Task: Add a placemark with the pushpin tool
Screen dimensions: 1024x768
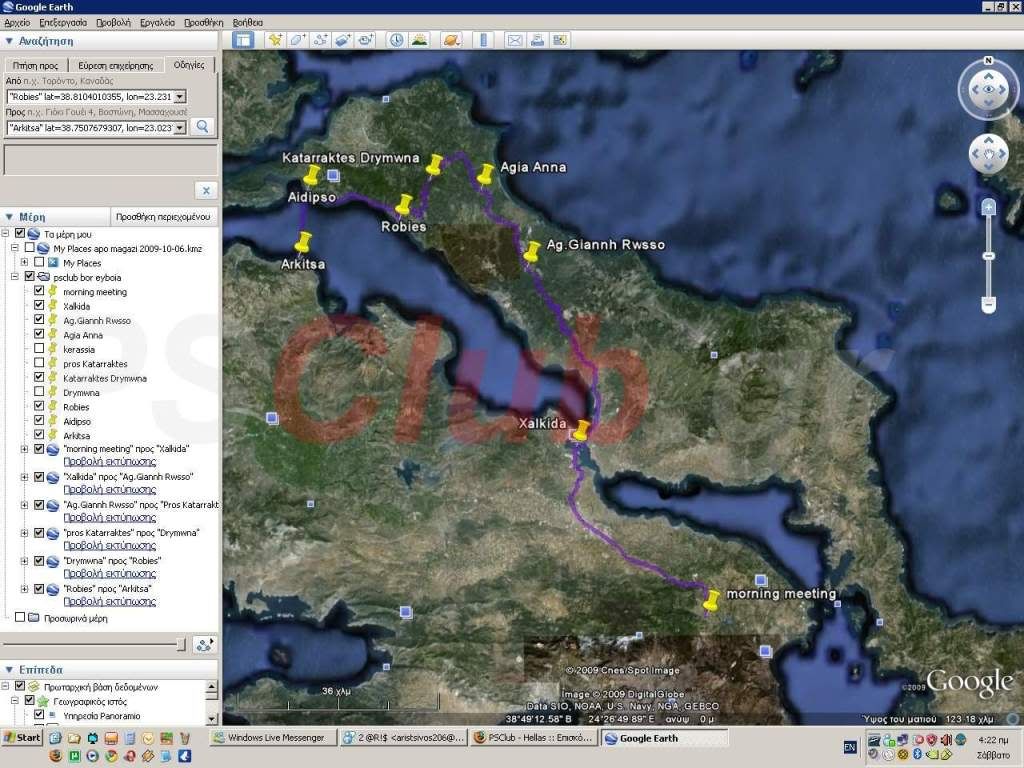Action: [276, 40]
